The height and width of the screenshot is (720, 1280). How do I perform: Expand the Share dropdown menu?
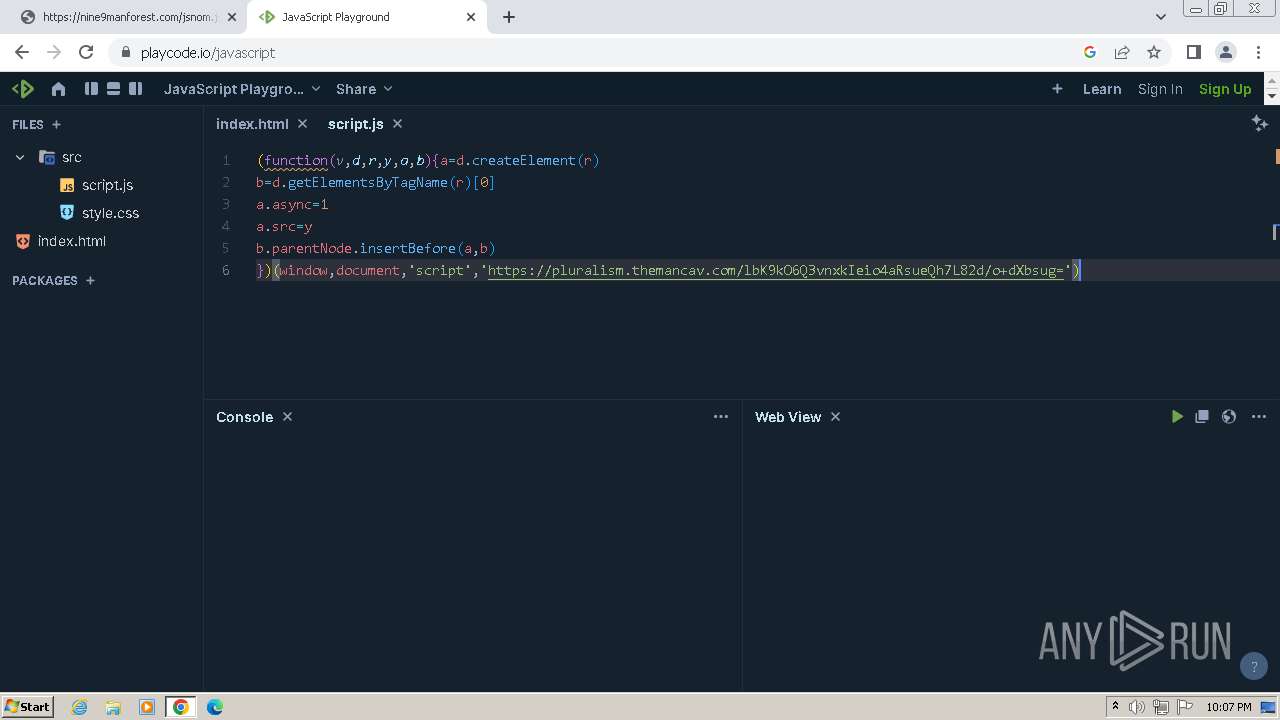click(x=364, y=89)
